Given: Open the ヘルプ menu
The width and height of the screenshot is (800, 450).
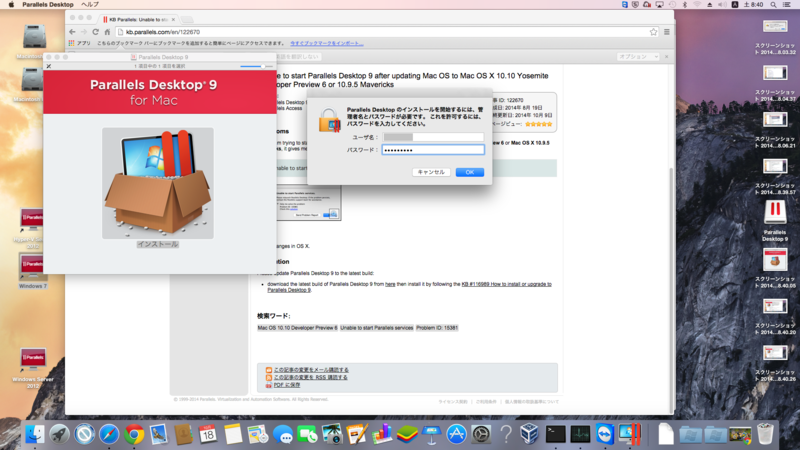Looking at the screenshot, I should click(x=90, y=5).
